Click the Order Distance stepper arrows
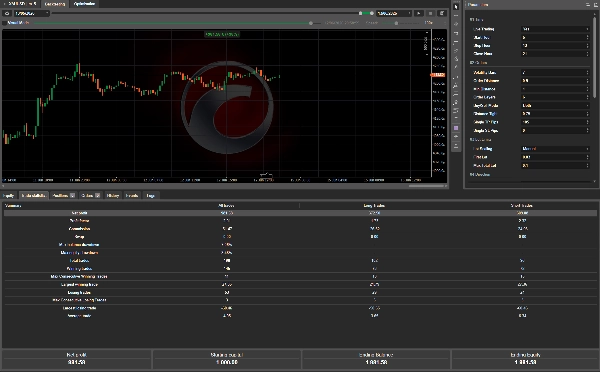This screenshot has width=600, height=372. (x=587, y=81)
